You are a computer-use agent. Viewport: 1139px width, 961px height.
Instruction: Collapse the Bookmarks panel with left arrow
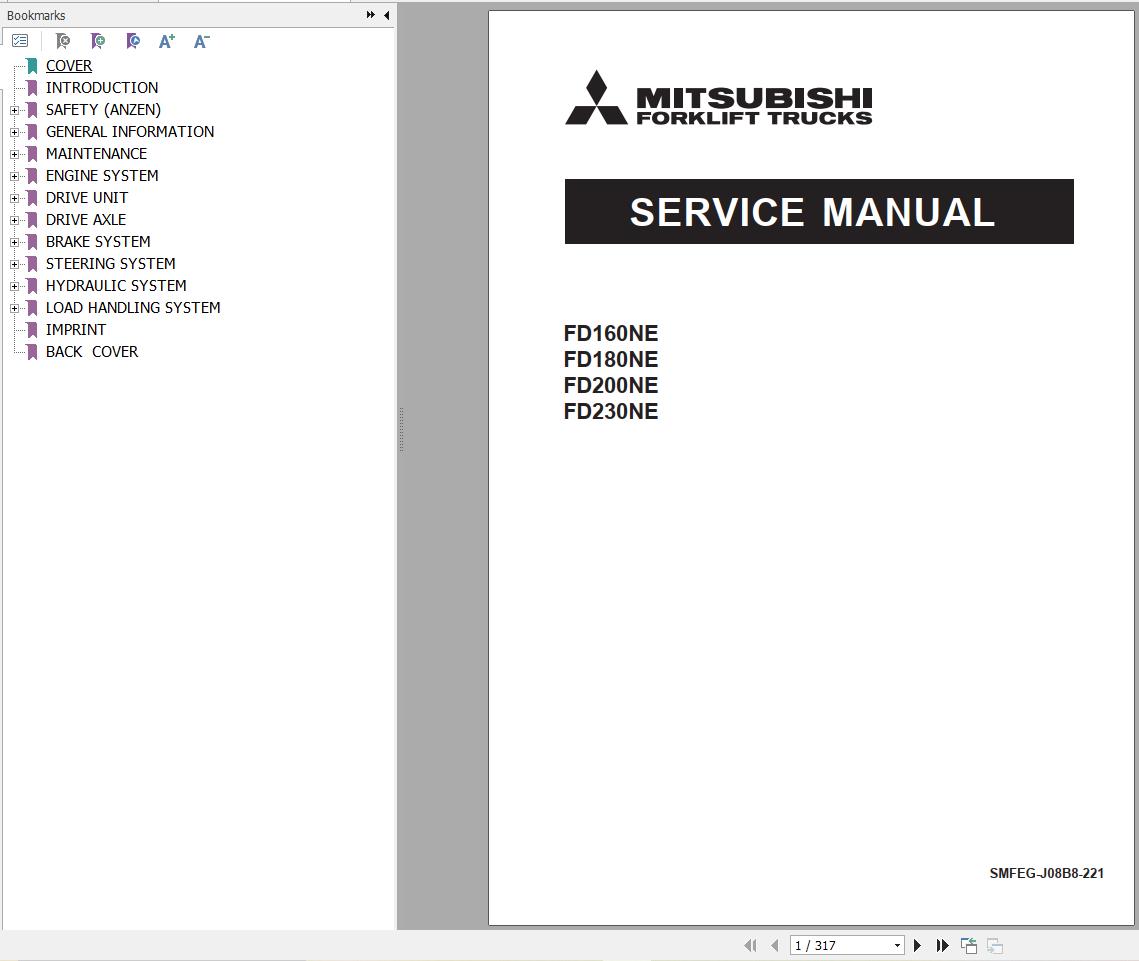(386, 15)
